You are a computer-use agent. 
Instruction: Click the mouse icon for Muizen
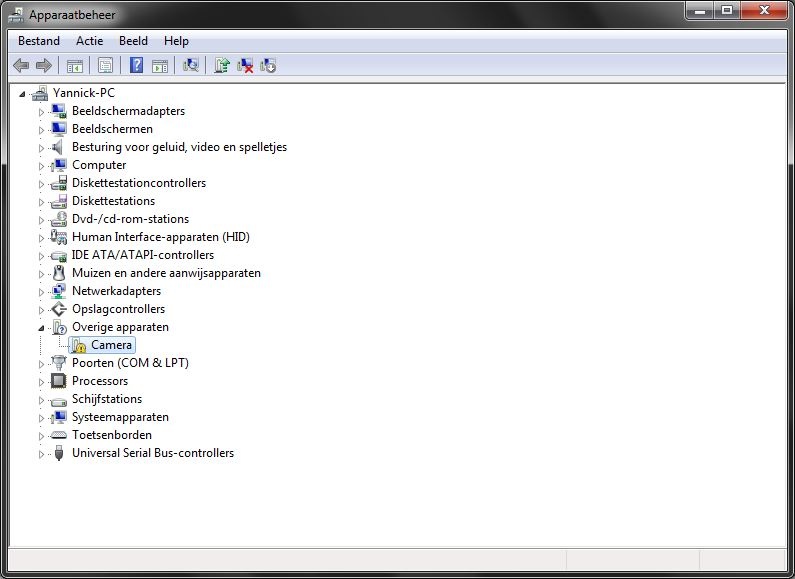coord(59,273)
